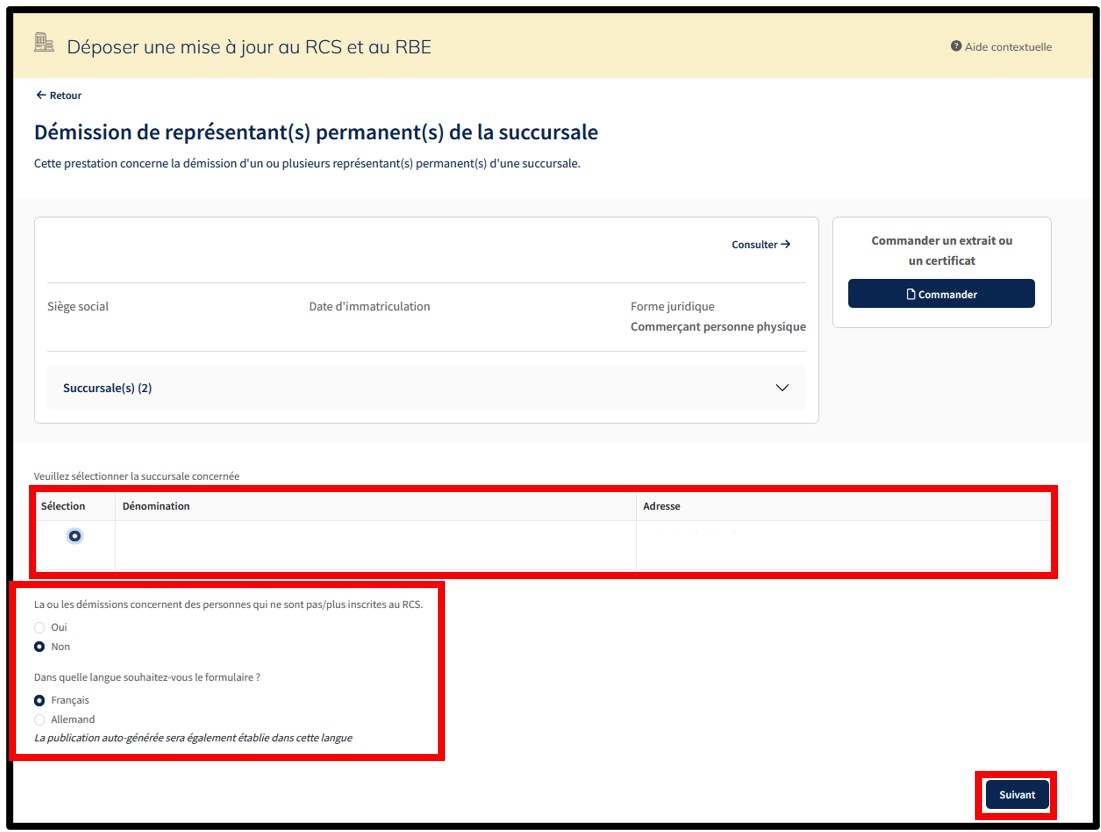Click the arrow icon next to Consulter

pos(786,244)
